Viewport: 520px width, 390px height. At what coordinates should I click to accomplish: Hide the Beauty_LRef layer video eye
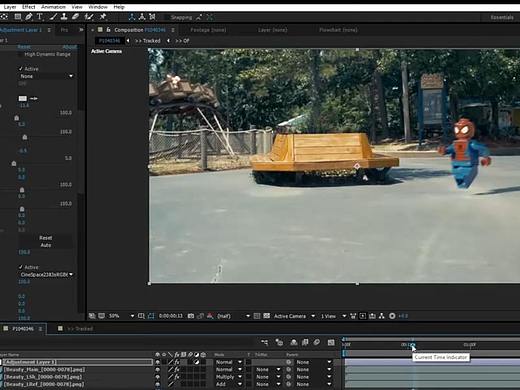pos(158,384)
